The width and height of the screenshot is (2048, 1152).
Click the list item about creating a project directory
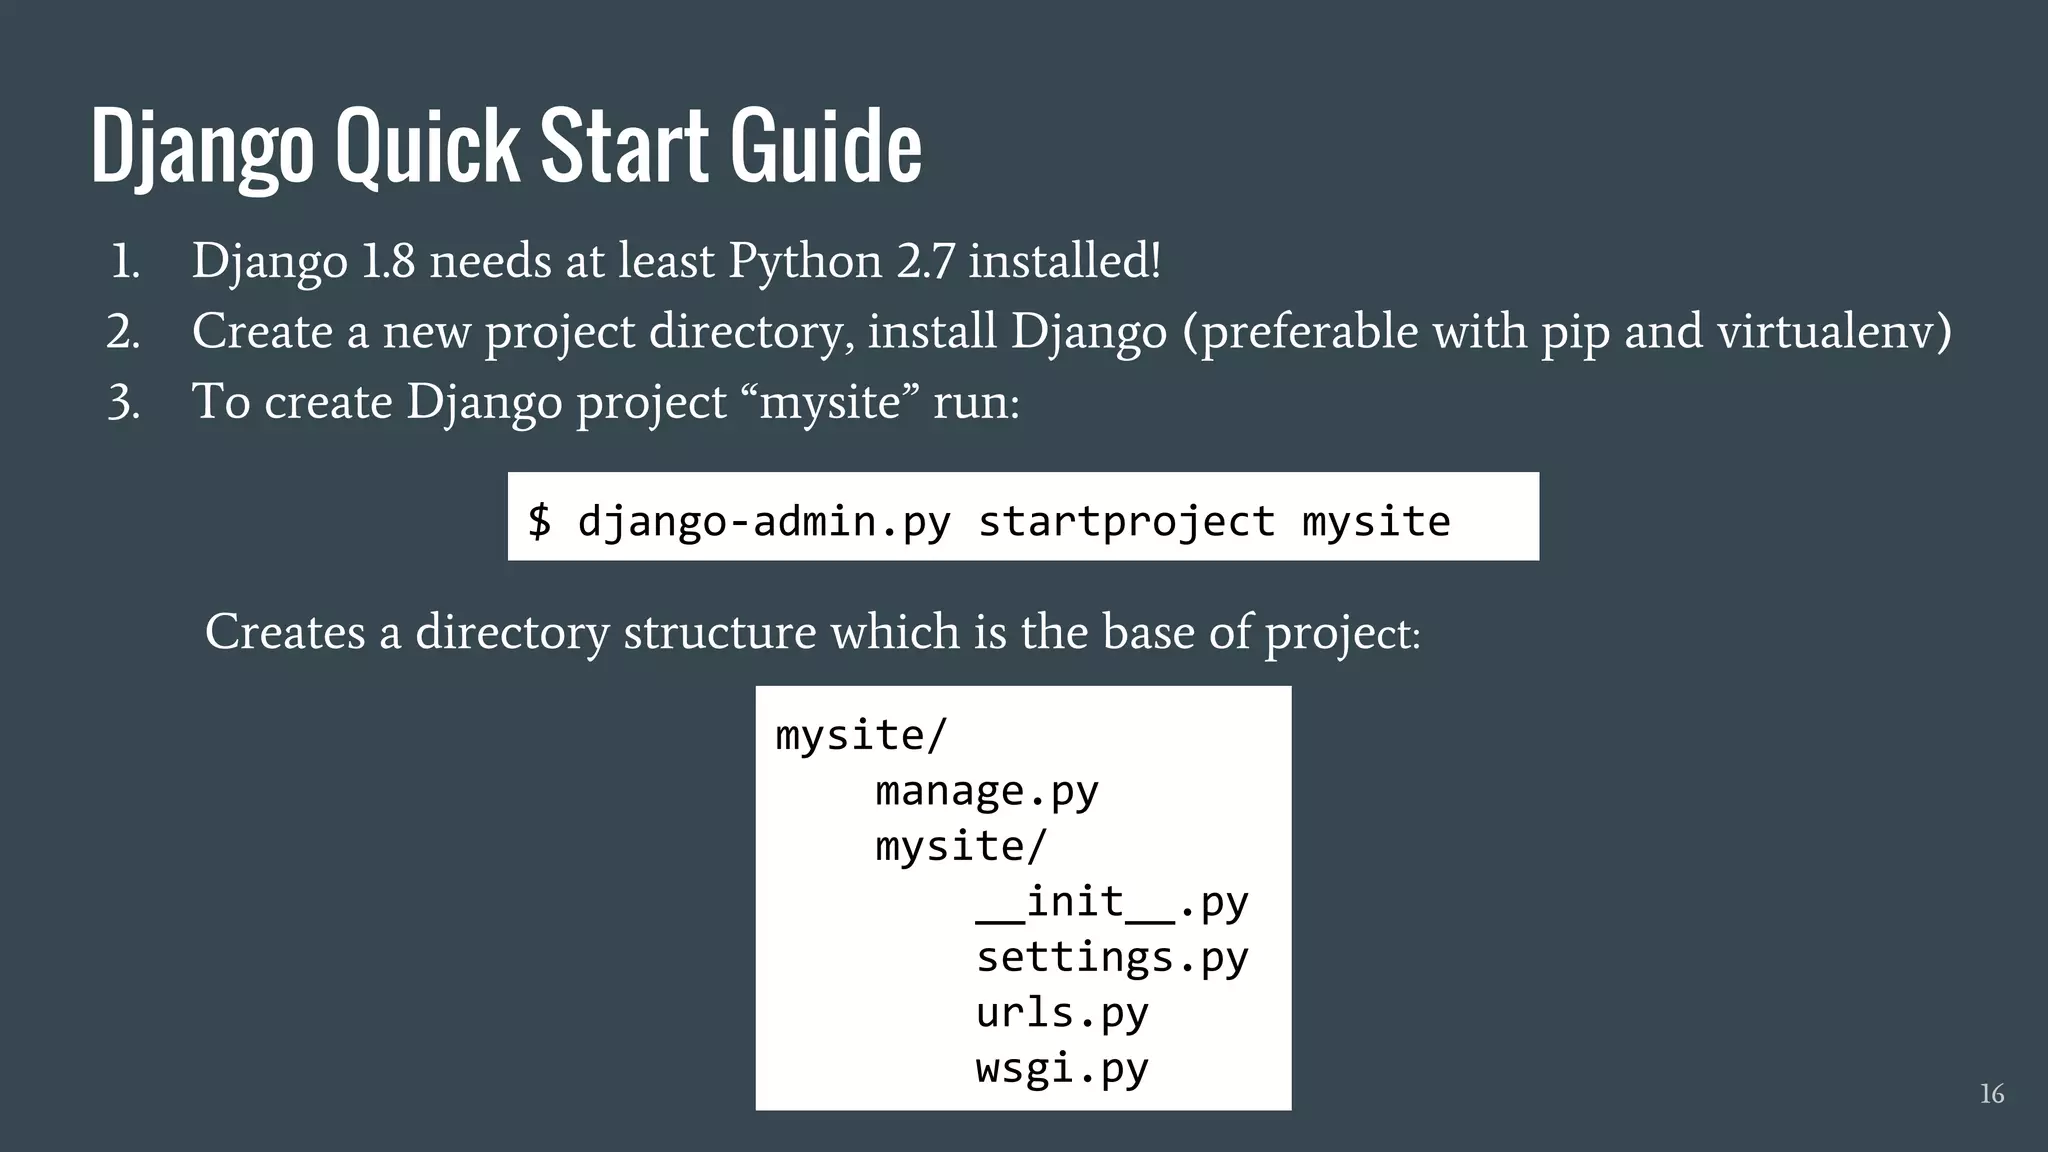(x=1070, y=332)
